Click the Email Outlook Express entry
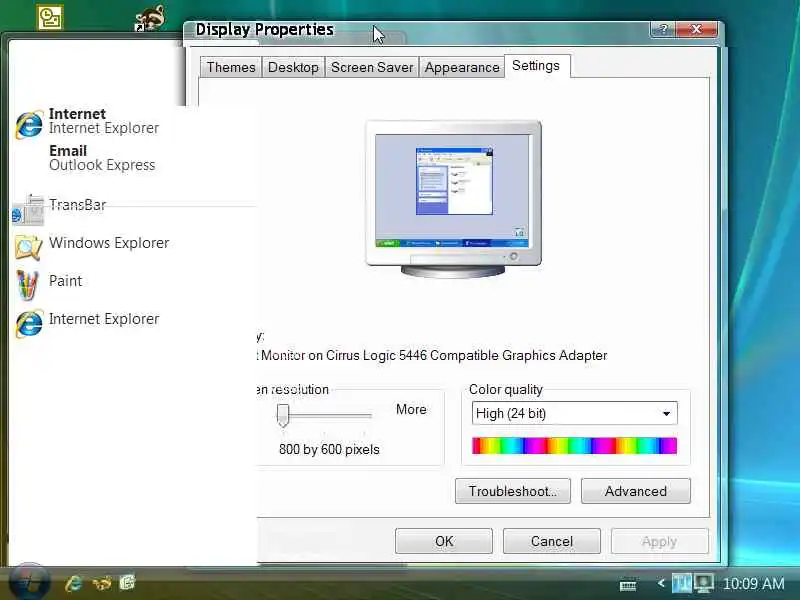This screenshot has width=800, height=600. 102,158
